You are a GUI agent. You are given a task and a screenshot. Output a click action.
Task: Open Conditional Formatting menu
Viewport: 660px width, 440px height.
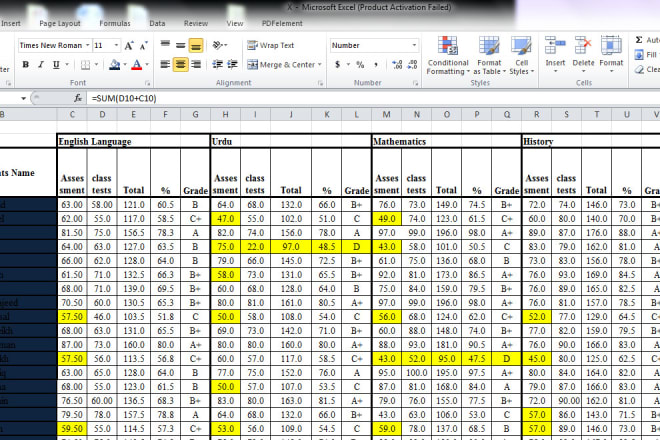[448, 56]
